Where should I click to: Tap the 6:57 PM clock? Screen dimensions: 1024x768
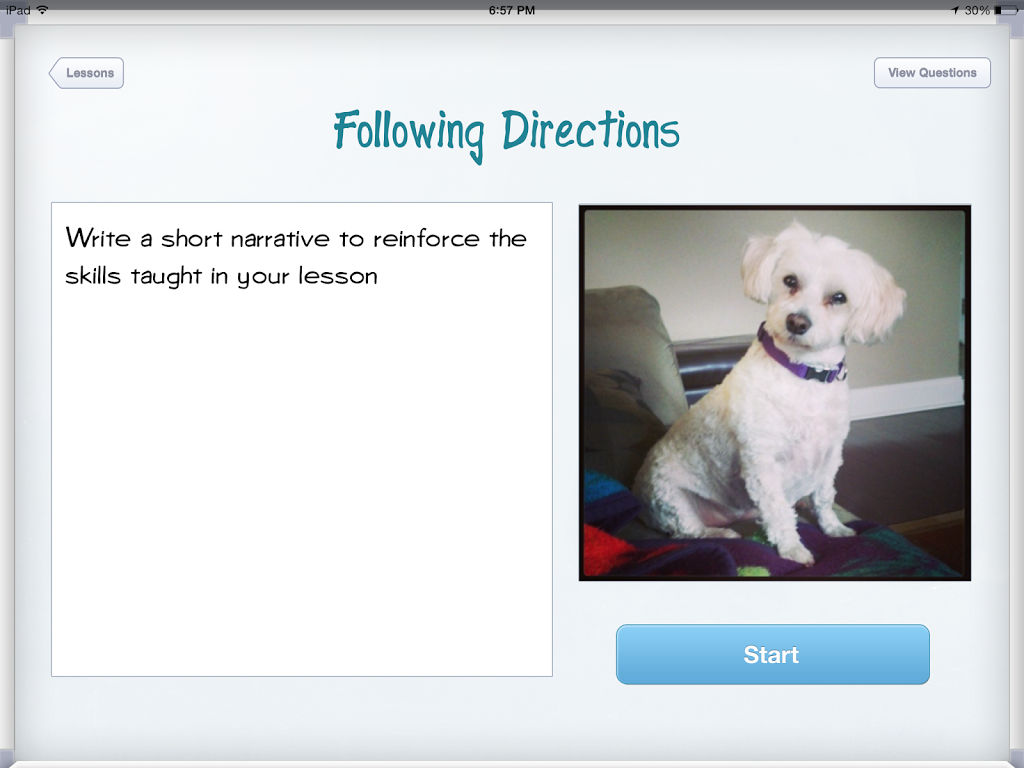click(x=512, y=10)
